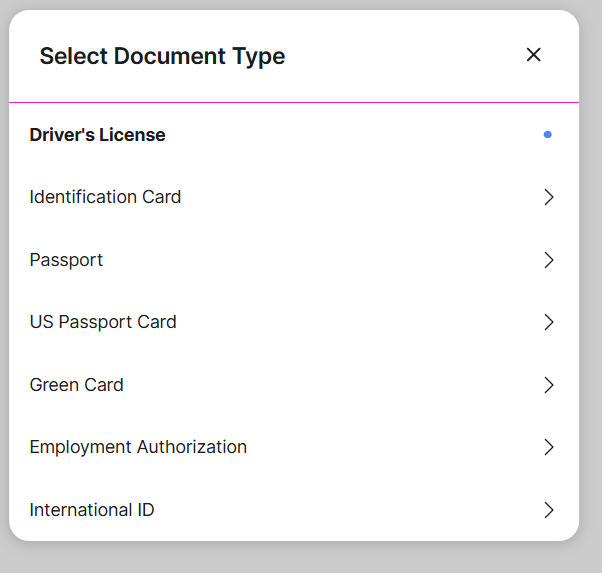Expand the Passport option arrow
The image size is (602, 573).
(548, 260)
